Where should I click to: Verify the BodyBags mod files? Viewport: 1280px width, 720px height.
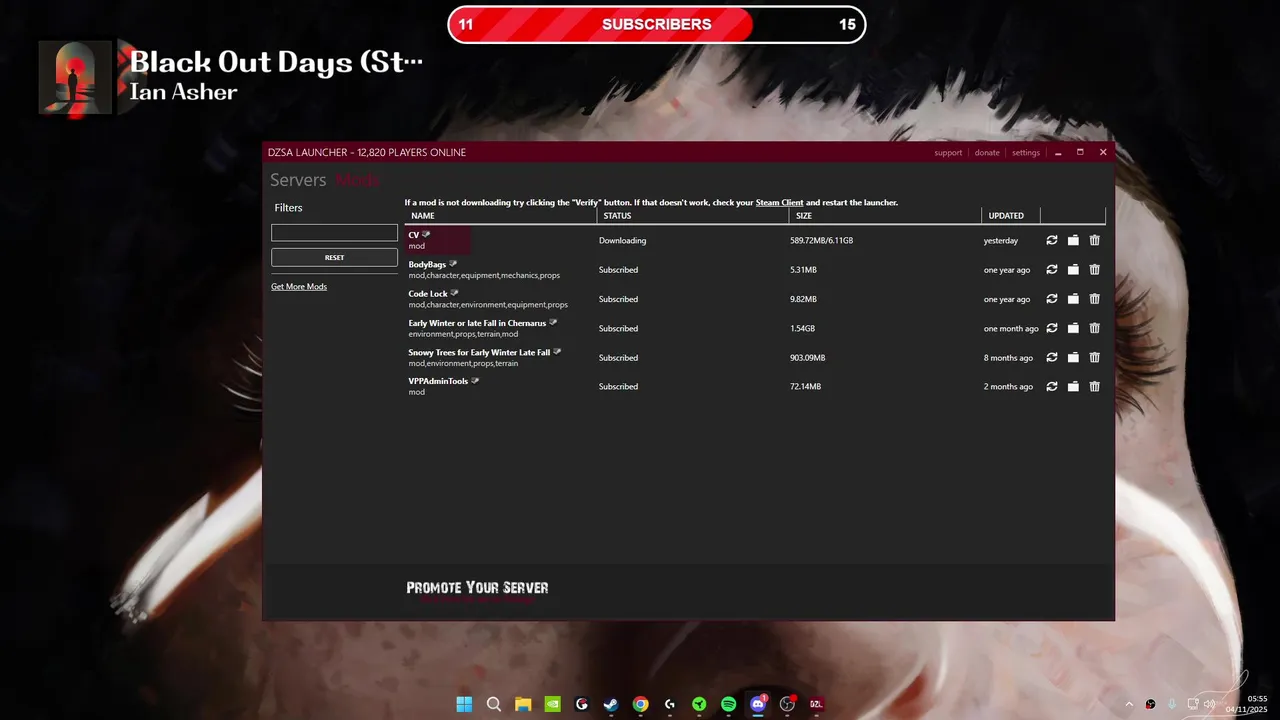pyautogui.click(x=1052, y=269)
